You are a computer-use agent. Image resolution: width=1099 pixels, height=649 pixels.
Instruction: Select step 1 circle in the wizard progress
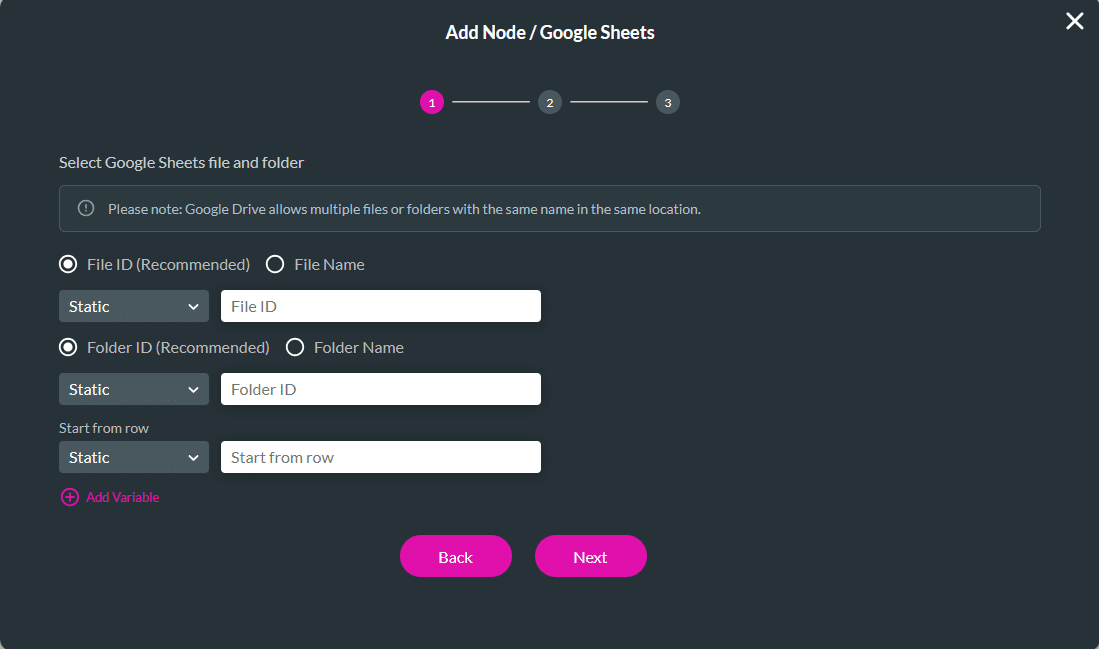point(431,101)
